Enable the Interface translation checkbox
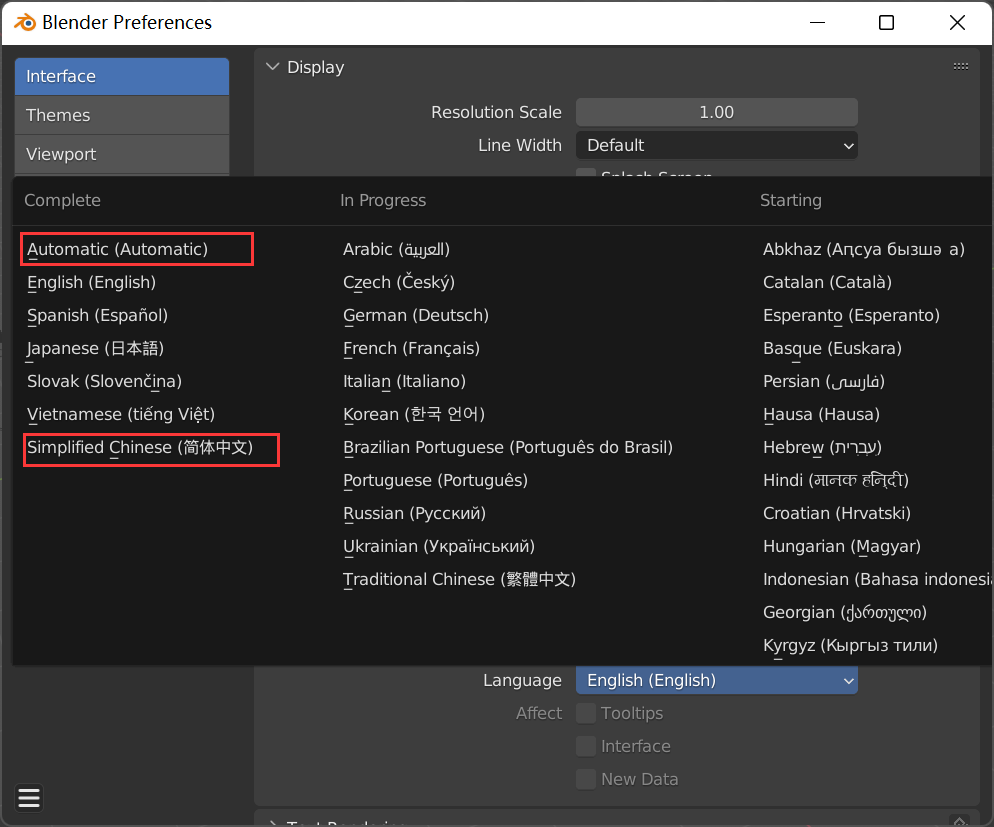This screenshot has width=994, height=827. point(586,746)
